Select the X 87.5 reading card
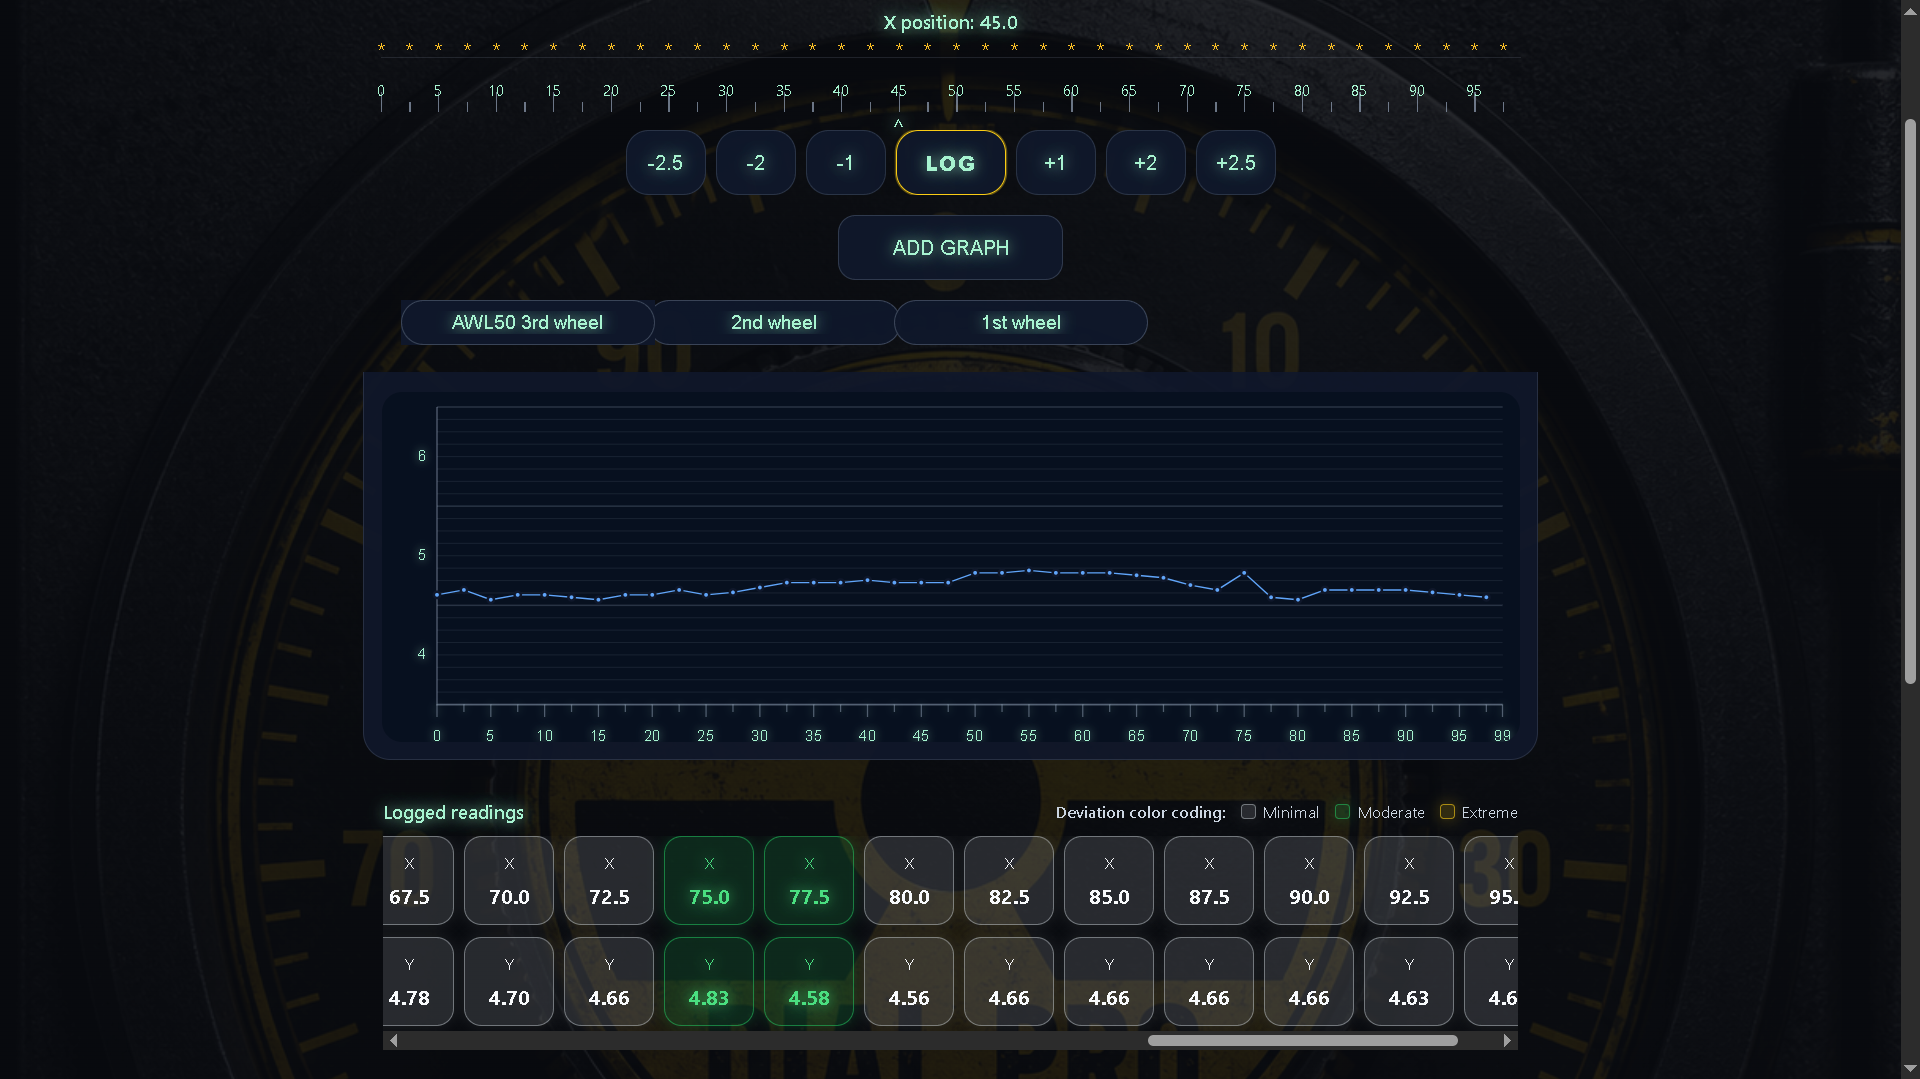 pyautogui.click(x=1209, y=881)
